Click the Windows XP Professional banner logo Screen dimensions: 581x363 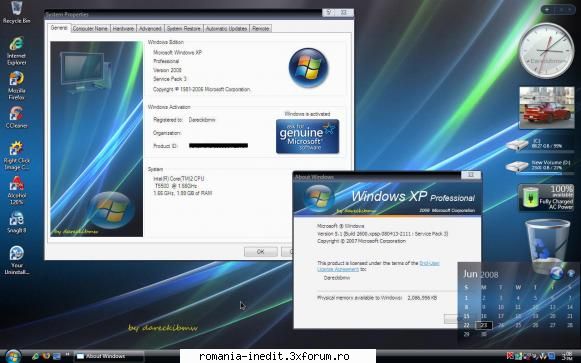[x=319, y=198]
